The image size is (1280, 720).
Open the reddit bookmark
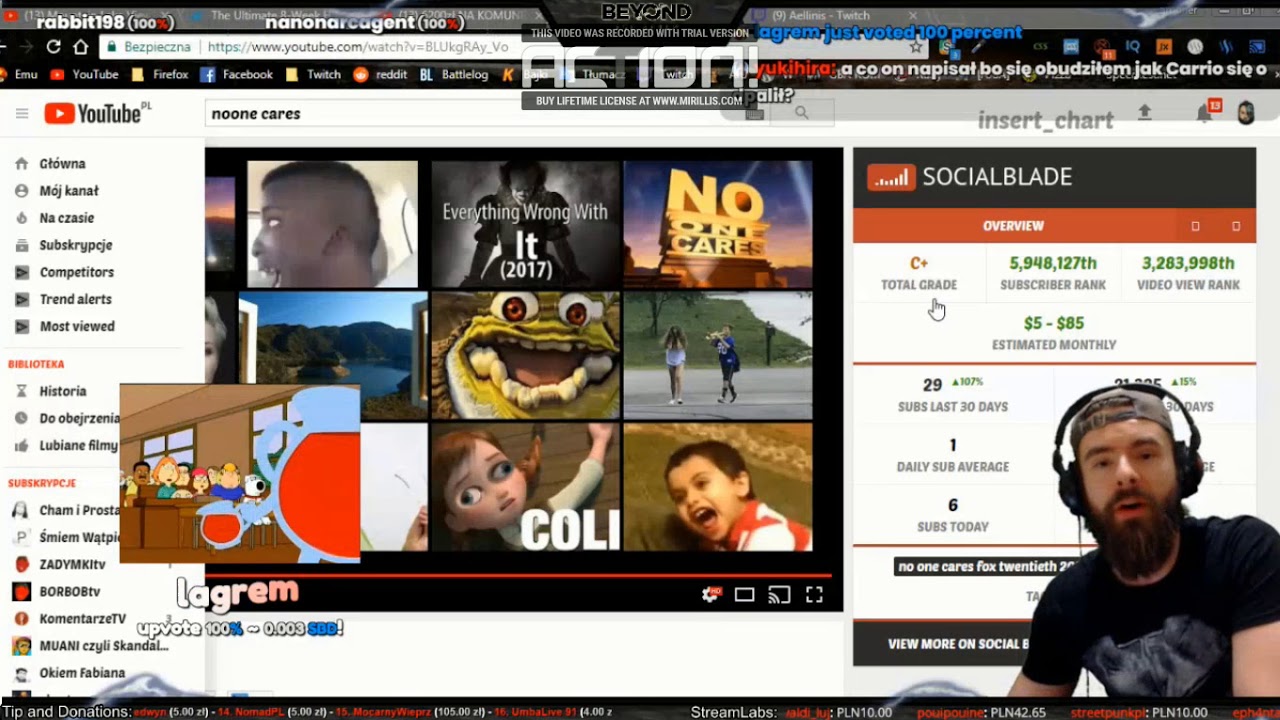tap(380, 74)
